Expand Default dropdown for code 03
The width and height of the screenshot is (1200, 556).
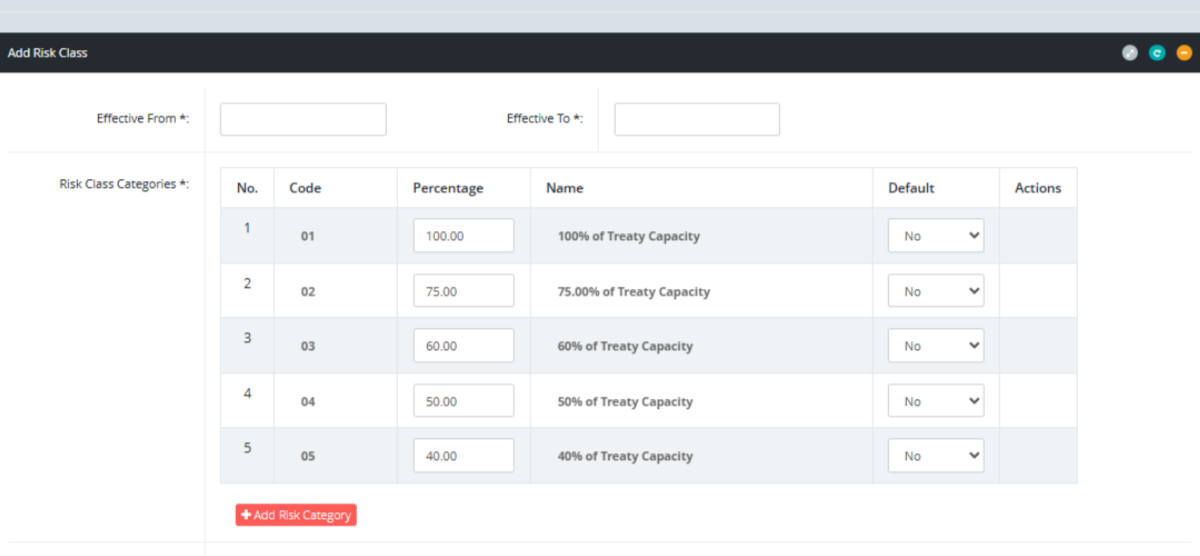(x=935, y=346)
